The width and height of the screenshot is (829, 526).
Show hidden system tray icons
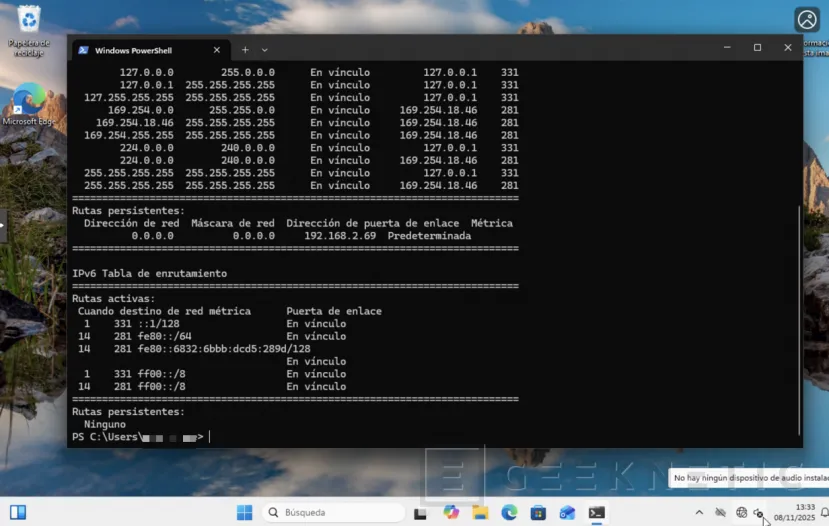(x=699, y=512)
